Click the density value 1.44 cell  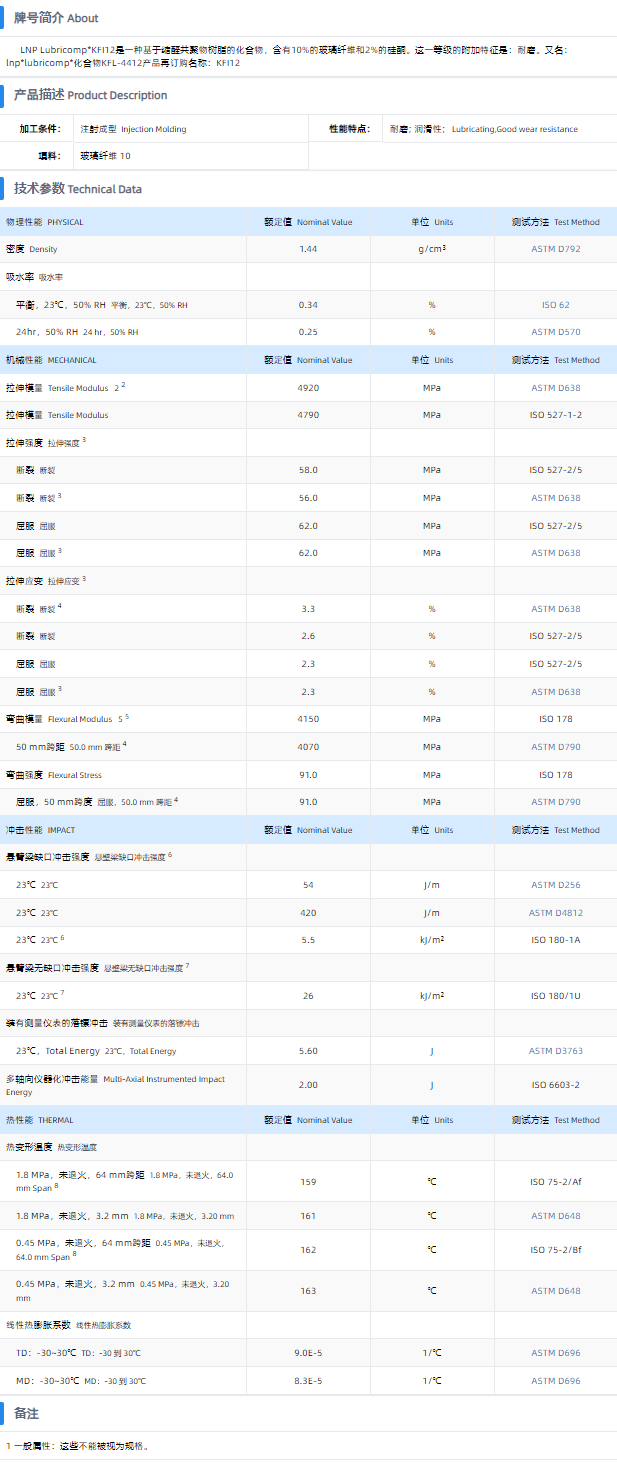[308, 249]
